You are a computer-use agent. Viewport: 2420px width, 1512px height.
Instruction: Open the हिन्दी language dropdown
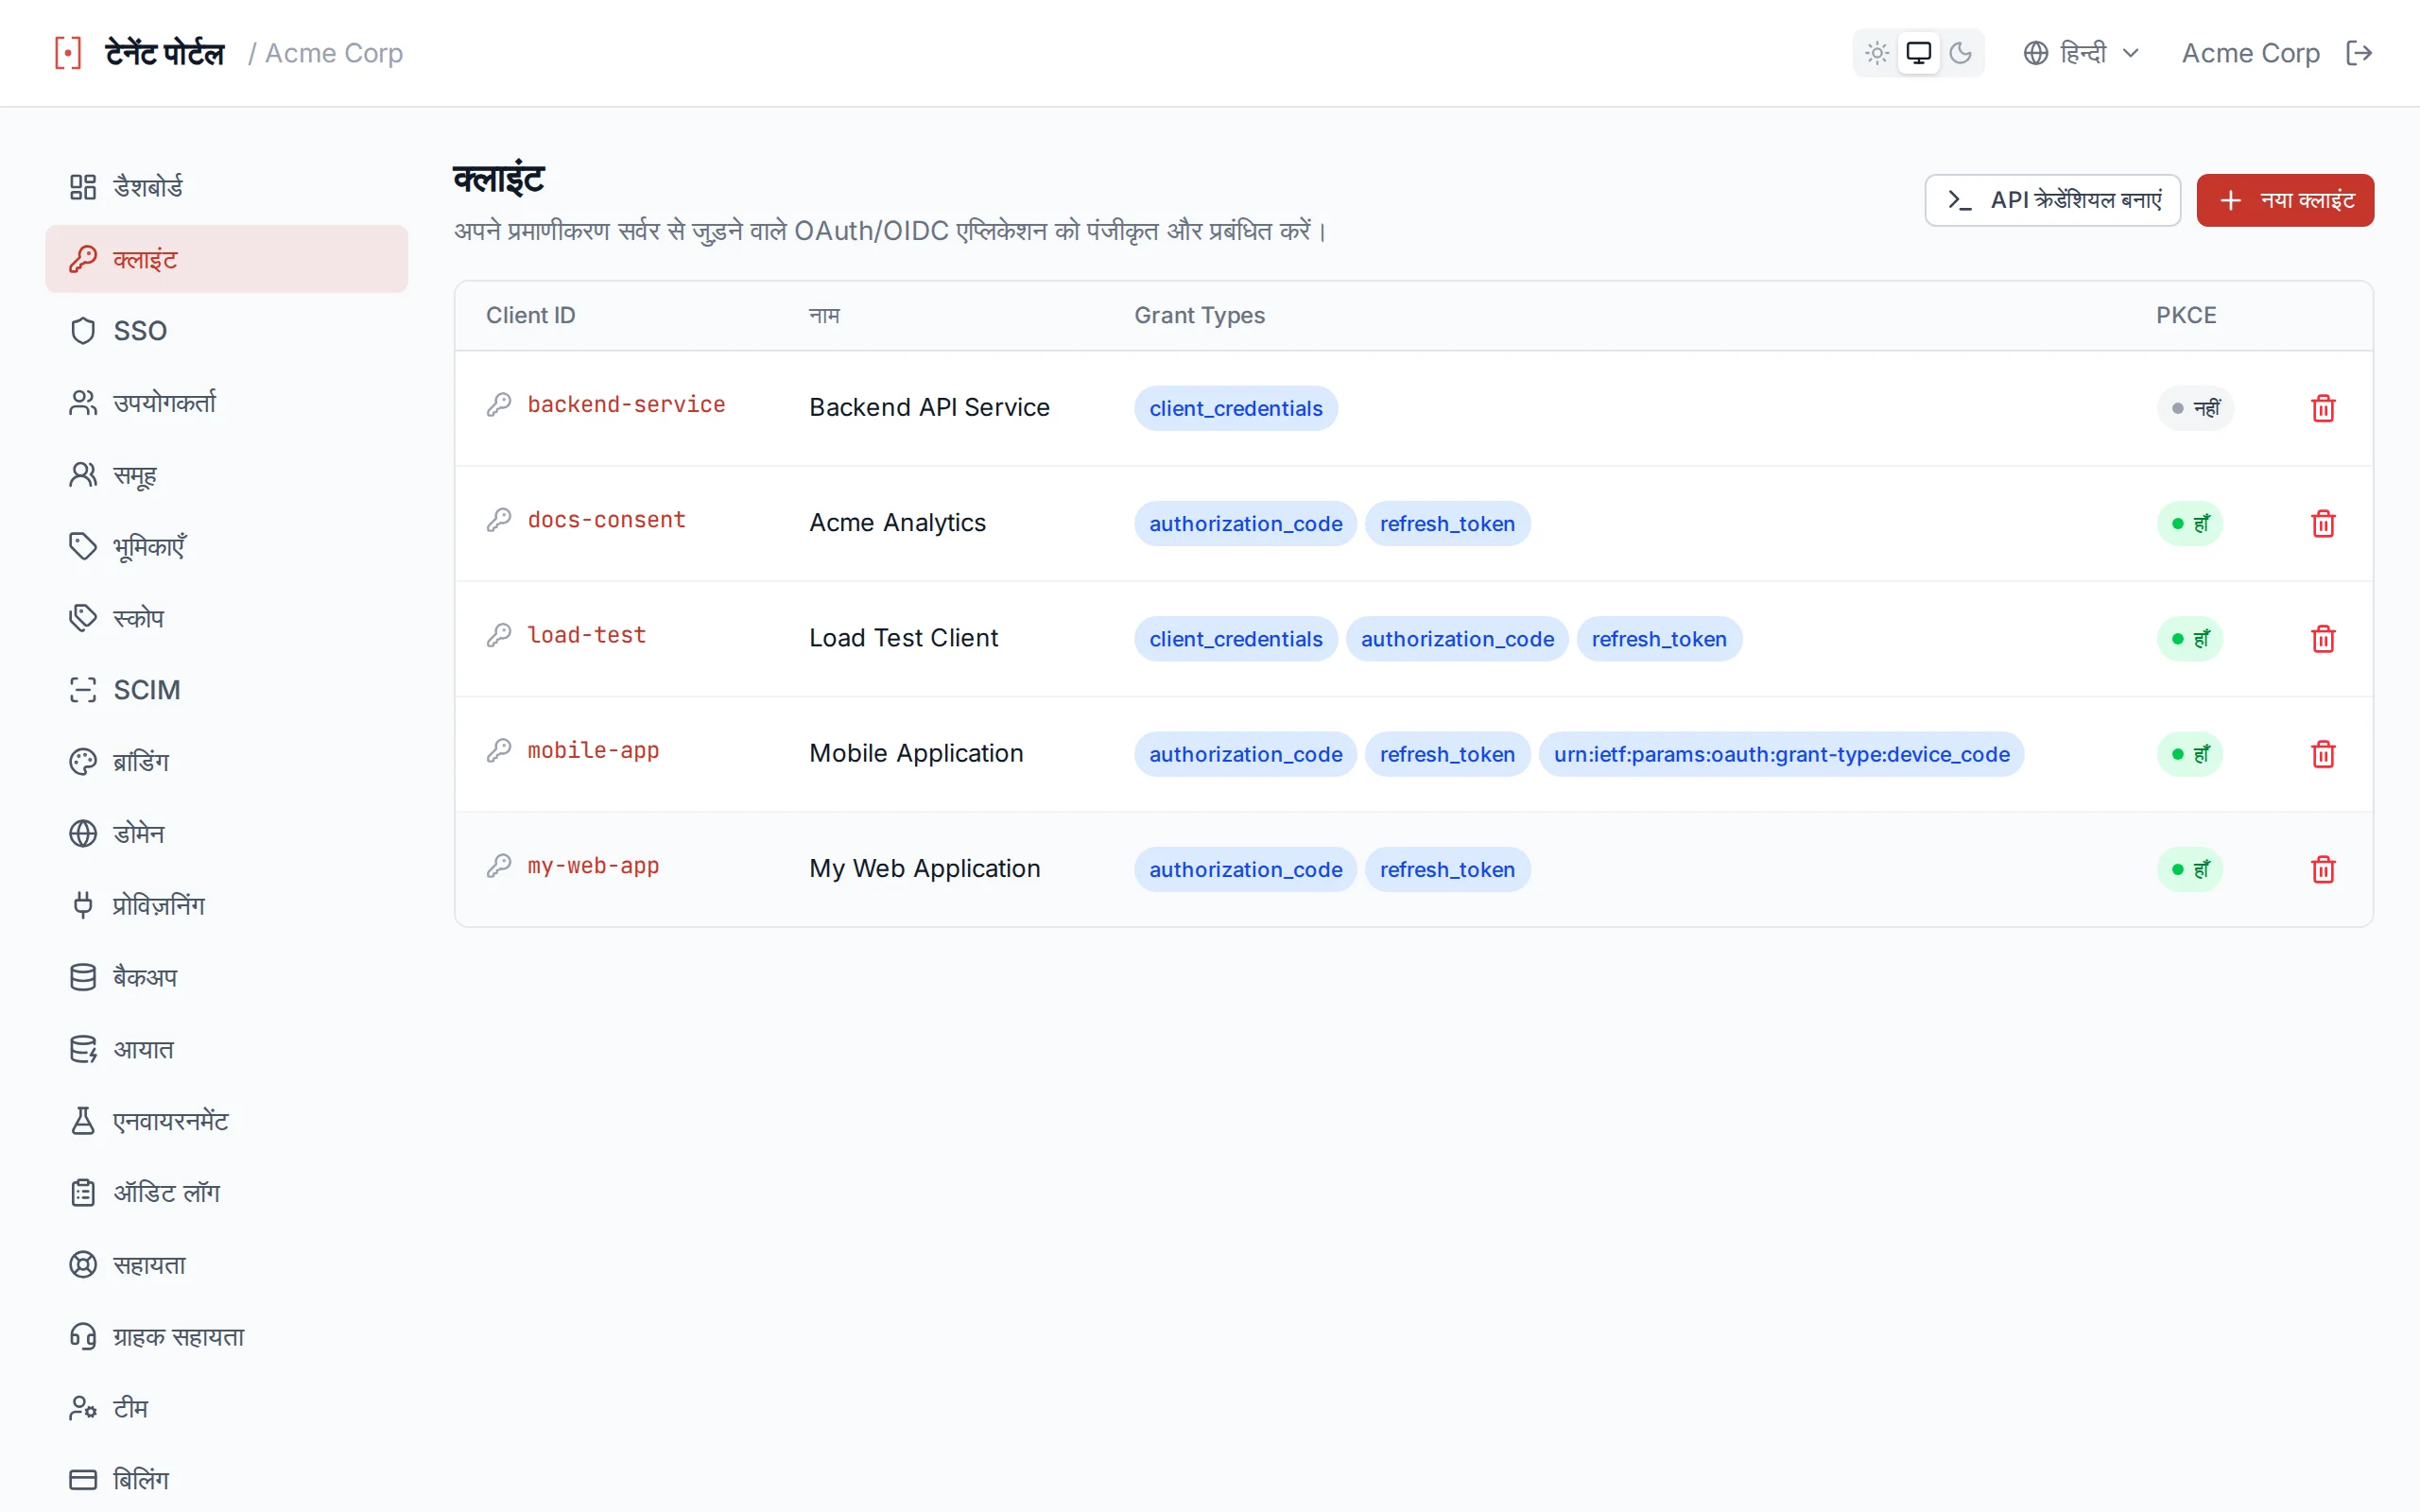pos(2080,53)
